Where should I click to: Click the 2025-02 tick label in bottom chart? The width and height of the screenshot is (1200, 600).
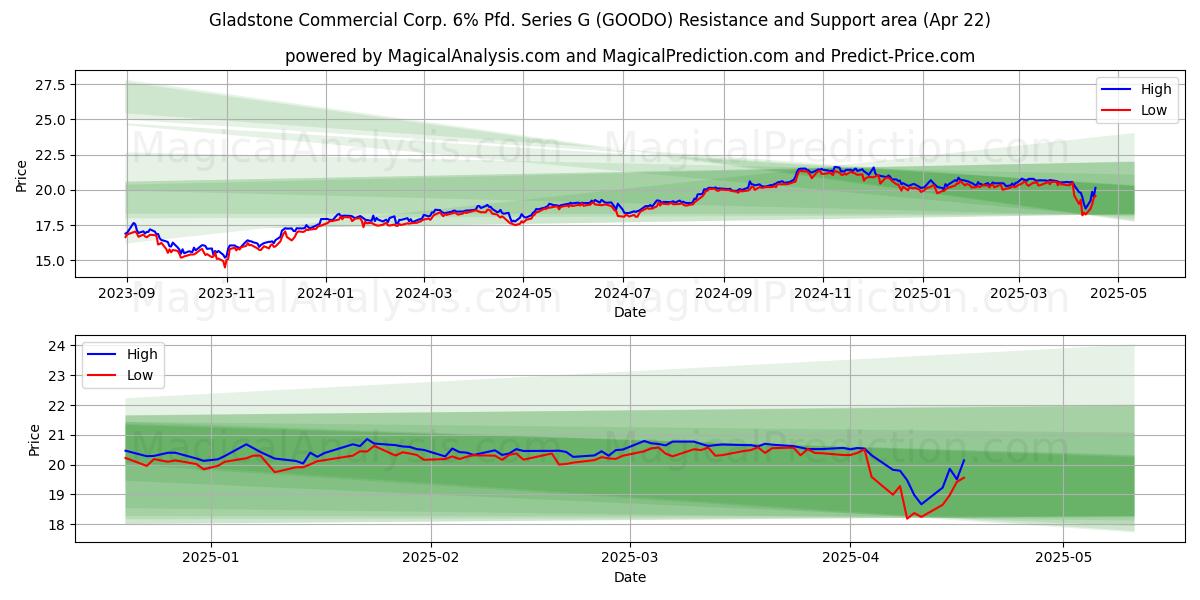coord(431,559)
